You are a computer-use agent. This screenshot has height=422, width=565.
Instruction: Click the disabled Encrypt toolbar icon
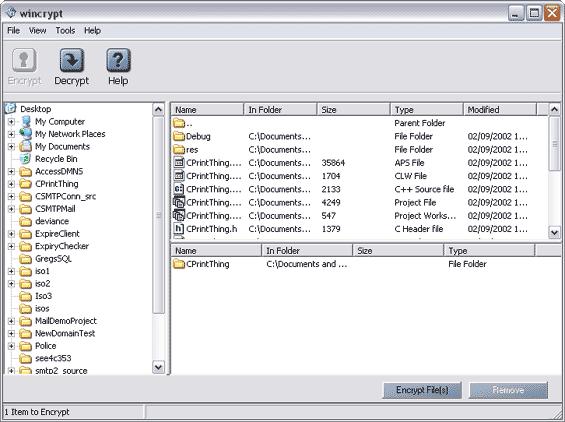click(x=24, y=61)
